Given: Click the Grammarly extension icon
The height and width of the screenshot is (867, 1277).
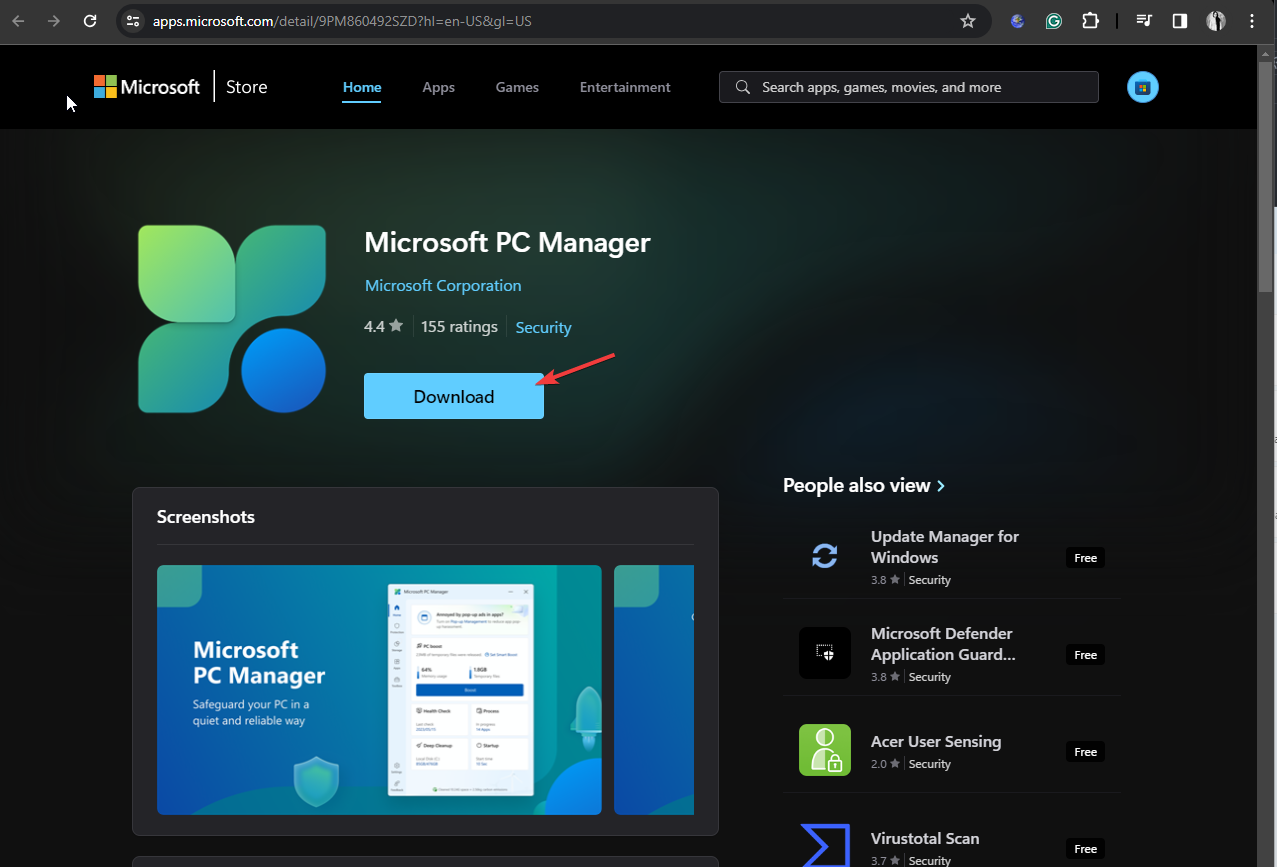Looking at the screenshot, I should point(1053,21).
